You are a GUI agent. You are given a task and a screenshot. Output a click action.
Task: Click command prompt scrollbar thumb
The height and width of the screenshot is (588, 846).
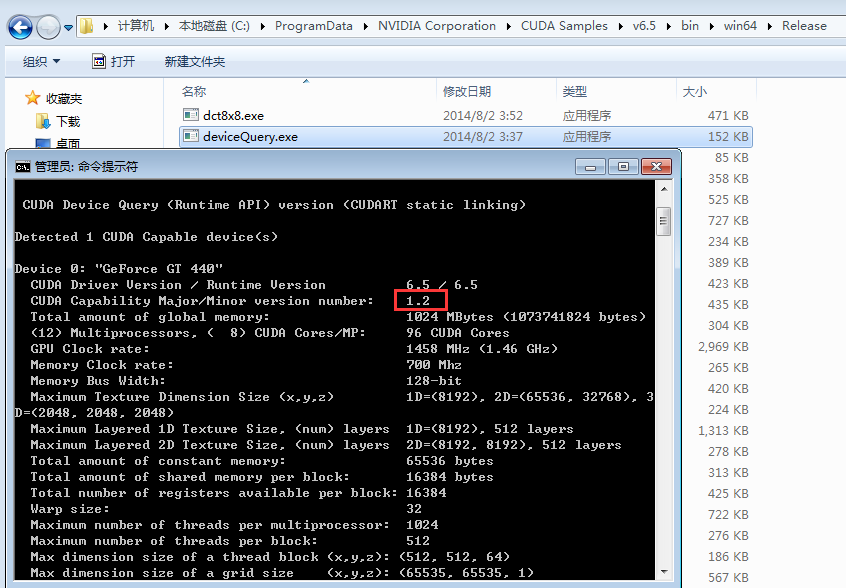coord(664,221)
